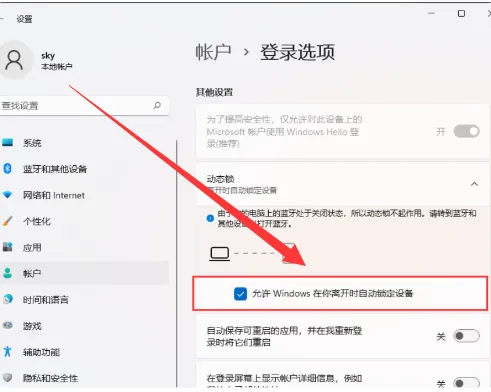Click the 辅助功能 accessibility icon

(7, 352)
